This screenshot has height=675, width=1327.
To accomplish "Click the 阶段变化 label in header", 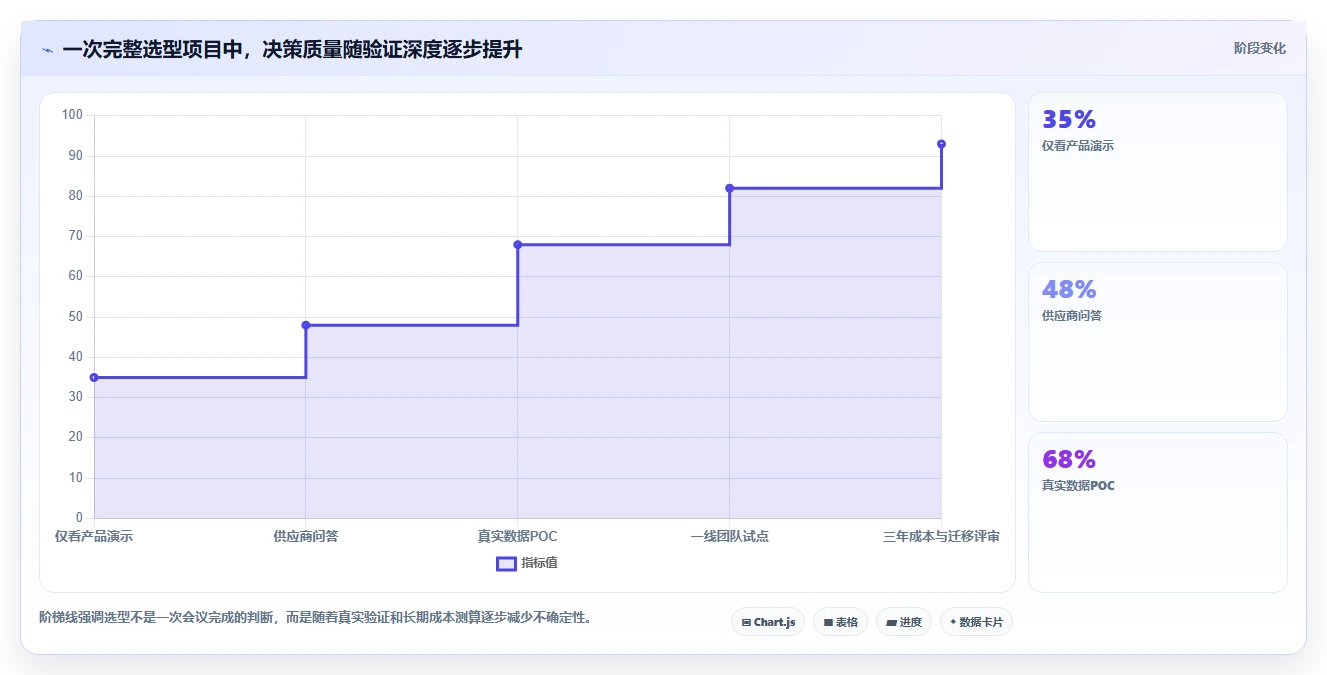I will [1260, 48].
